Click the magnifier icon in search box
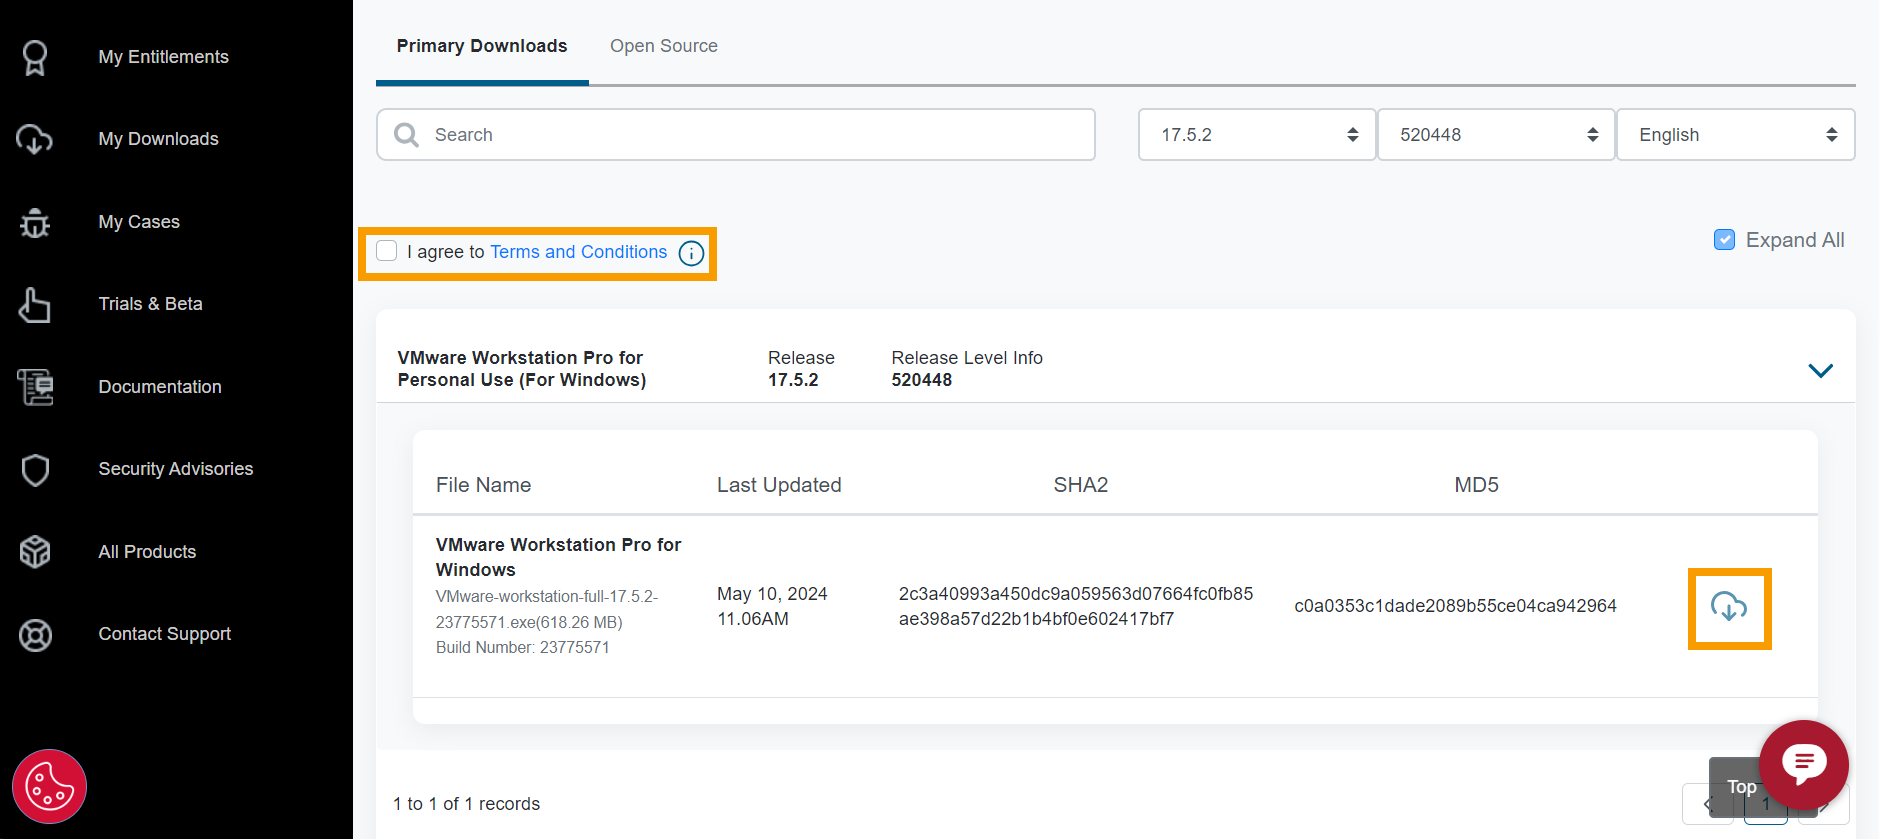 [x=406, y=135]
